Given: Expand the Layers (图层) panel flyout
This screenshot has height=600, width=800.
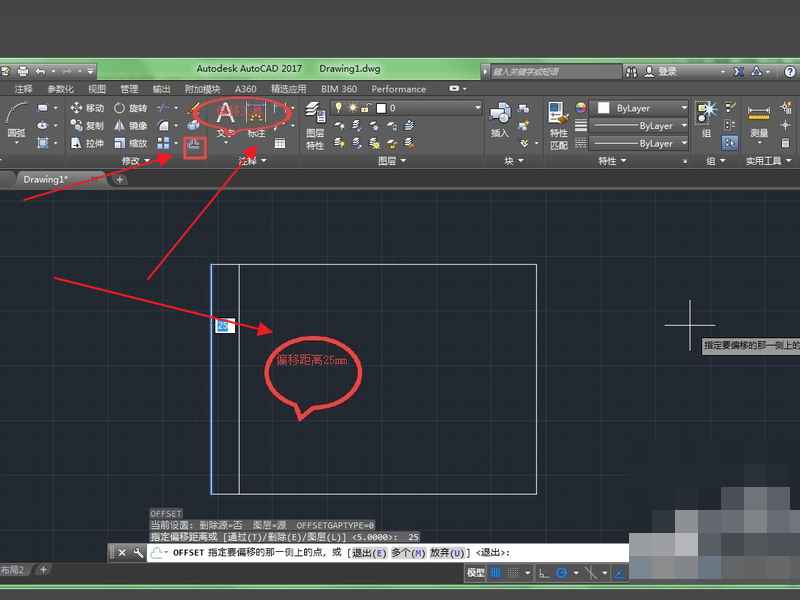Looking at the screenshot, I should click(392, 161).
